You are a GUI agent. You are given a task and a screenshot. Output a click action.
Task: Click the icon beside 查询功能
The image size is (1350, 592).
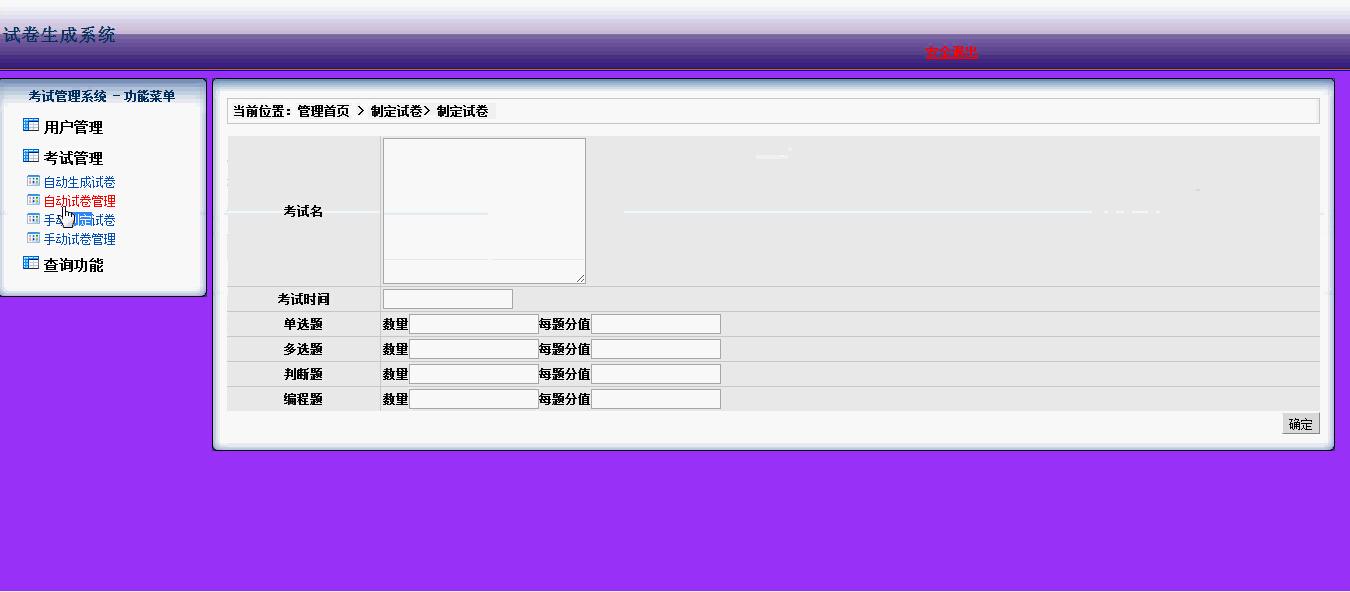(30, 263)
